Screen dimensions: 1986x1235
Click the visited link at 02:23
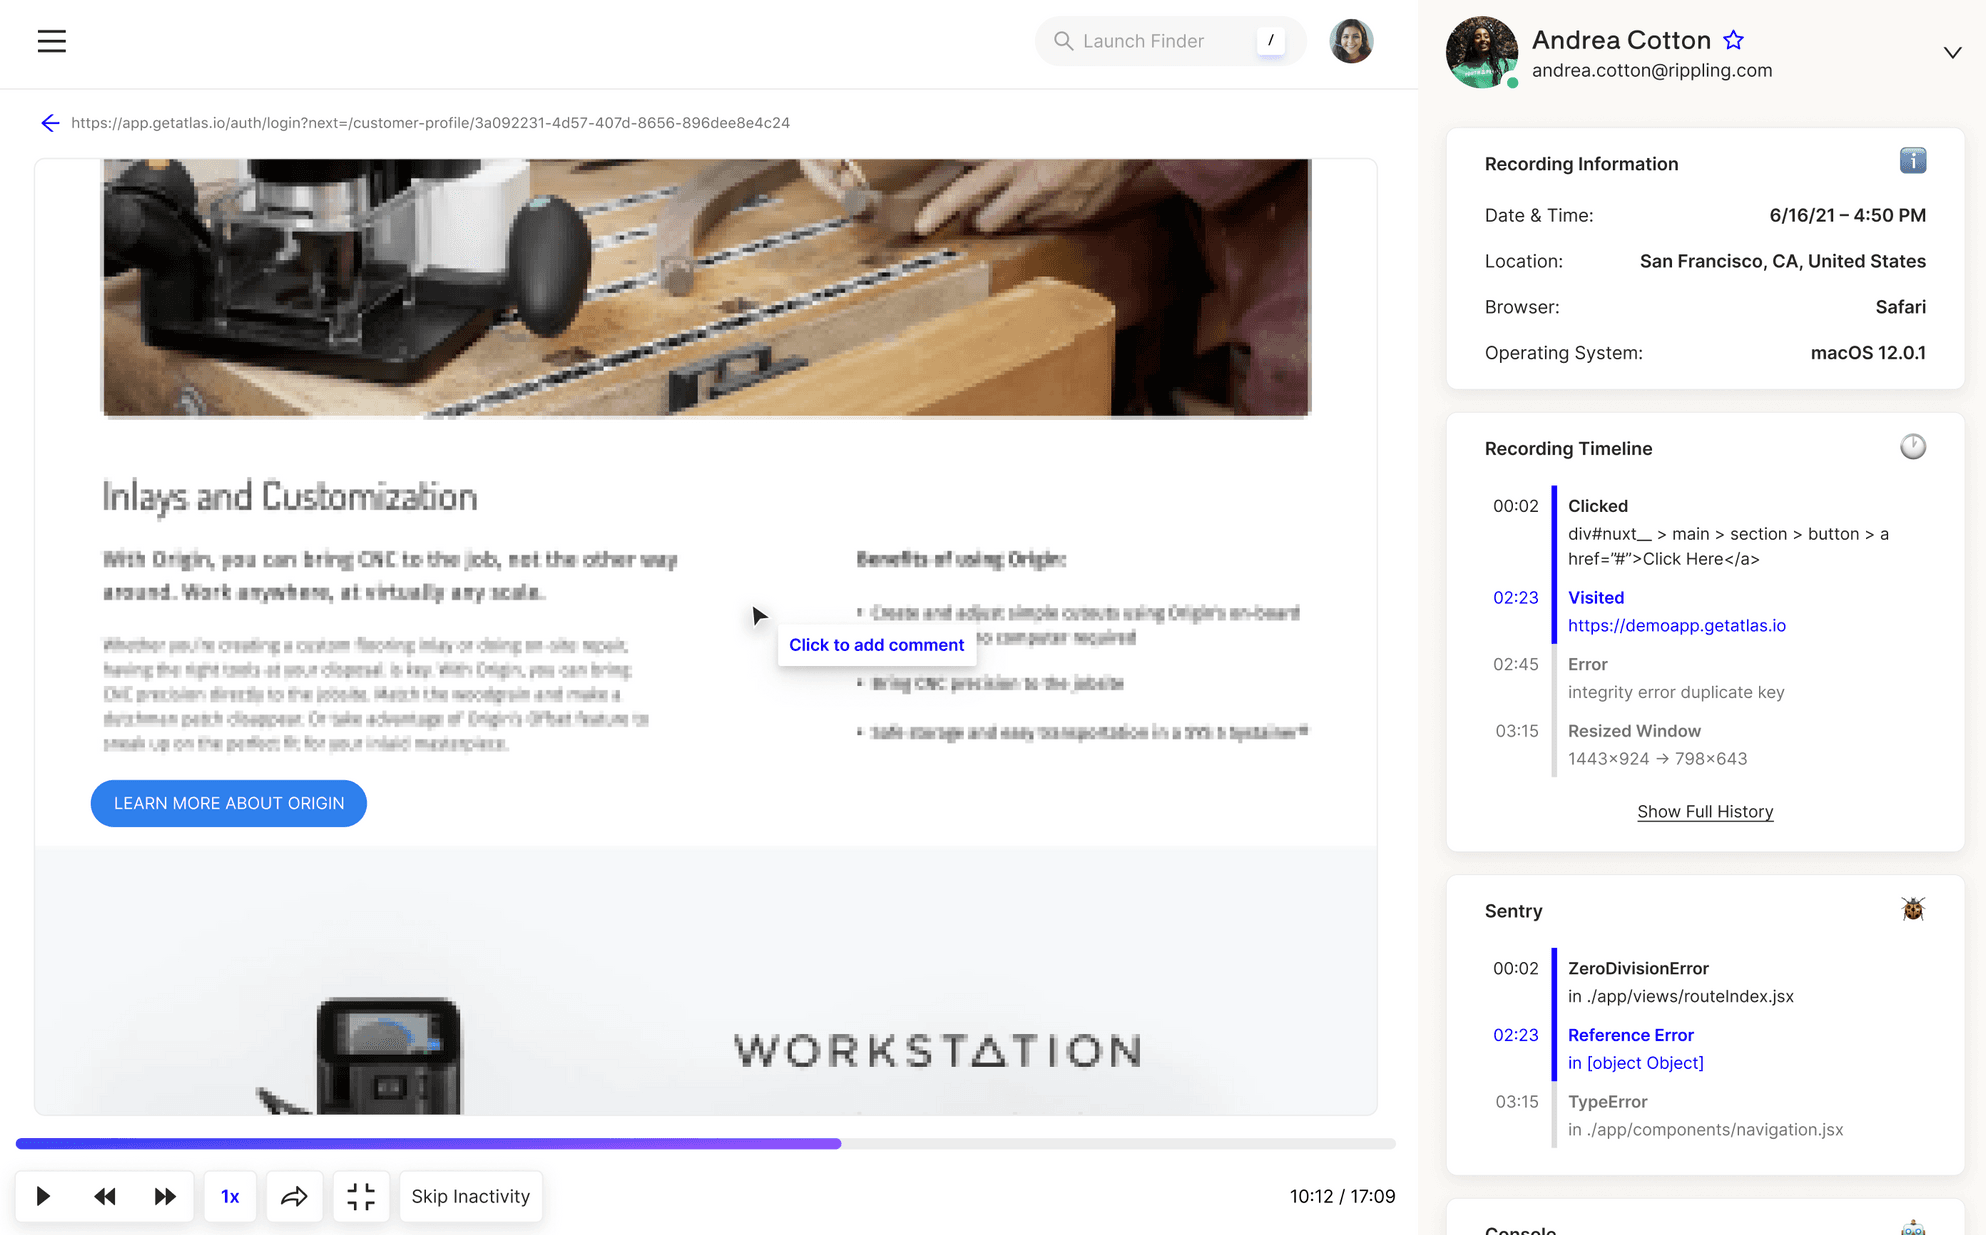(1676, 623)
